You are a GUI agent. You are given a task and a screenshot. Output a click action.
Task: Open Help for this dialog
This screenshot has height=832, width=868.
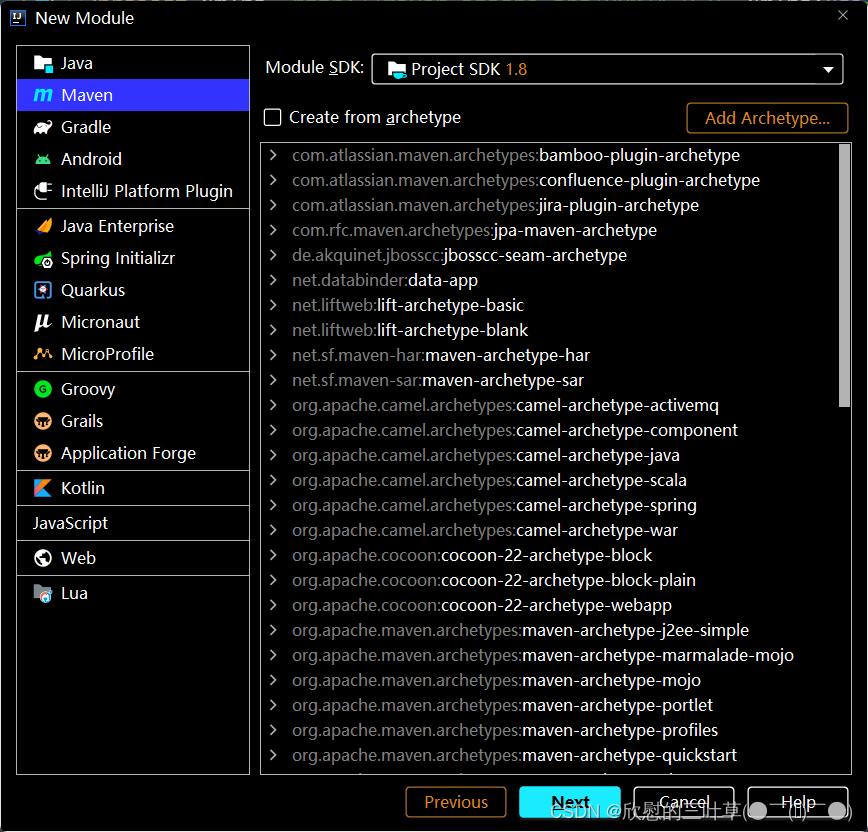798,802
